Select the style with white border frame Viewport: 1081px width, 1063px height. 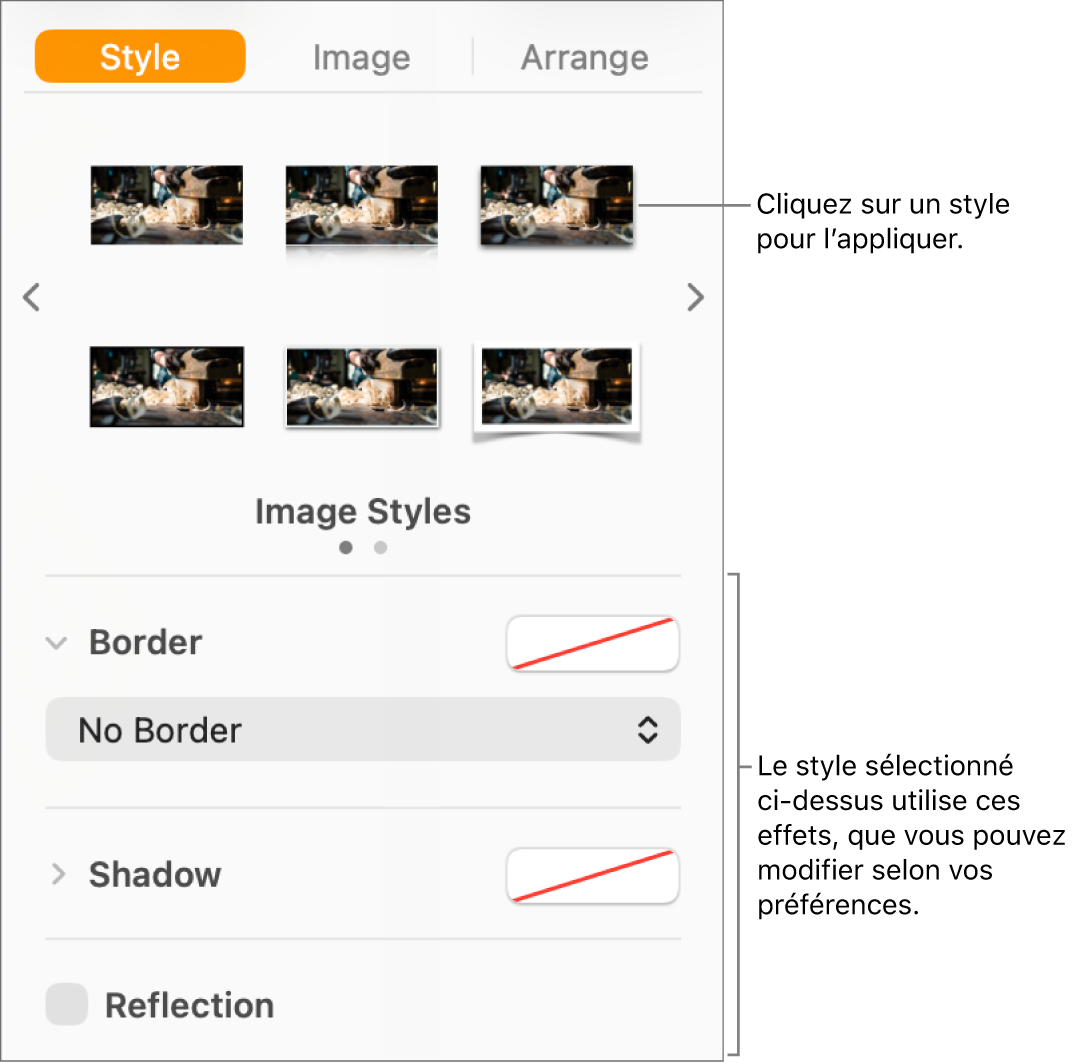click(x=362, y=387)
